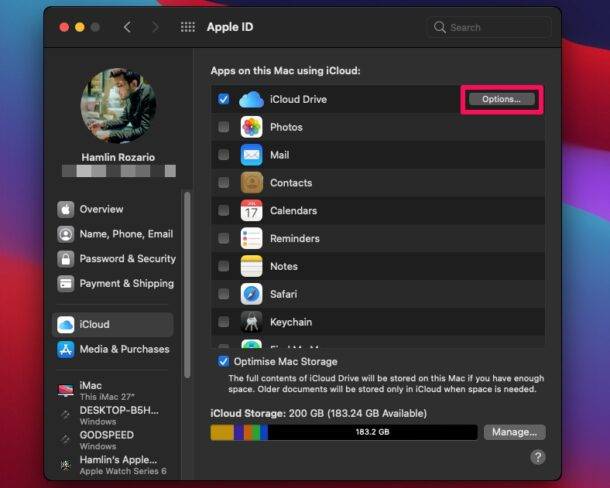The image size is (610, 488).
Task: Click the Mail envelope icon
Action: (251, 155)
